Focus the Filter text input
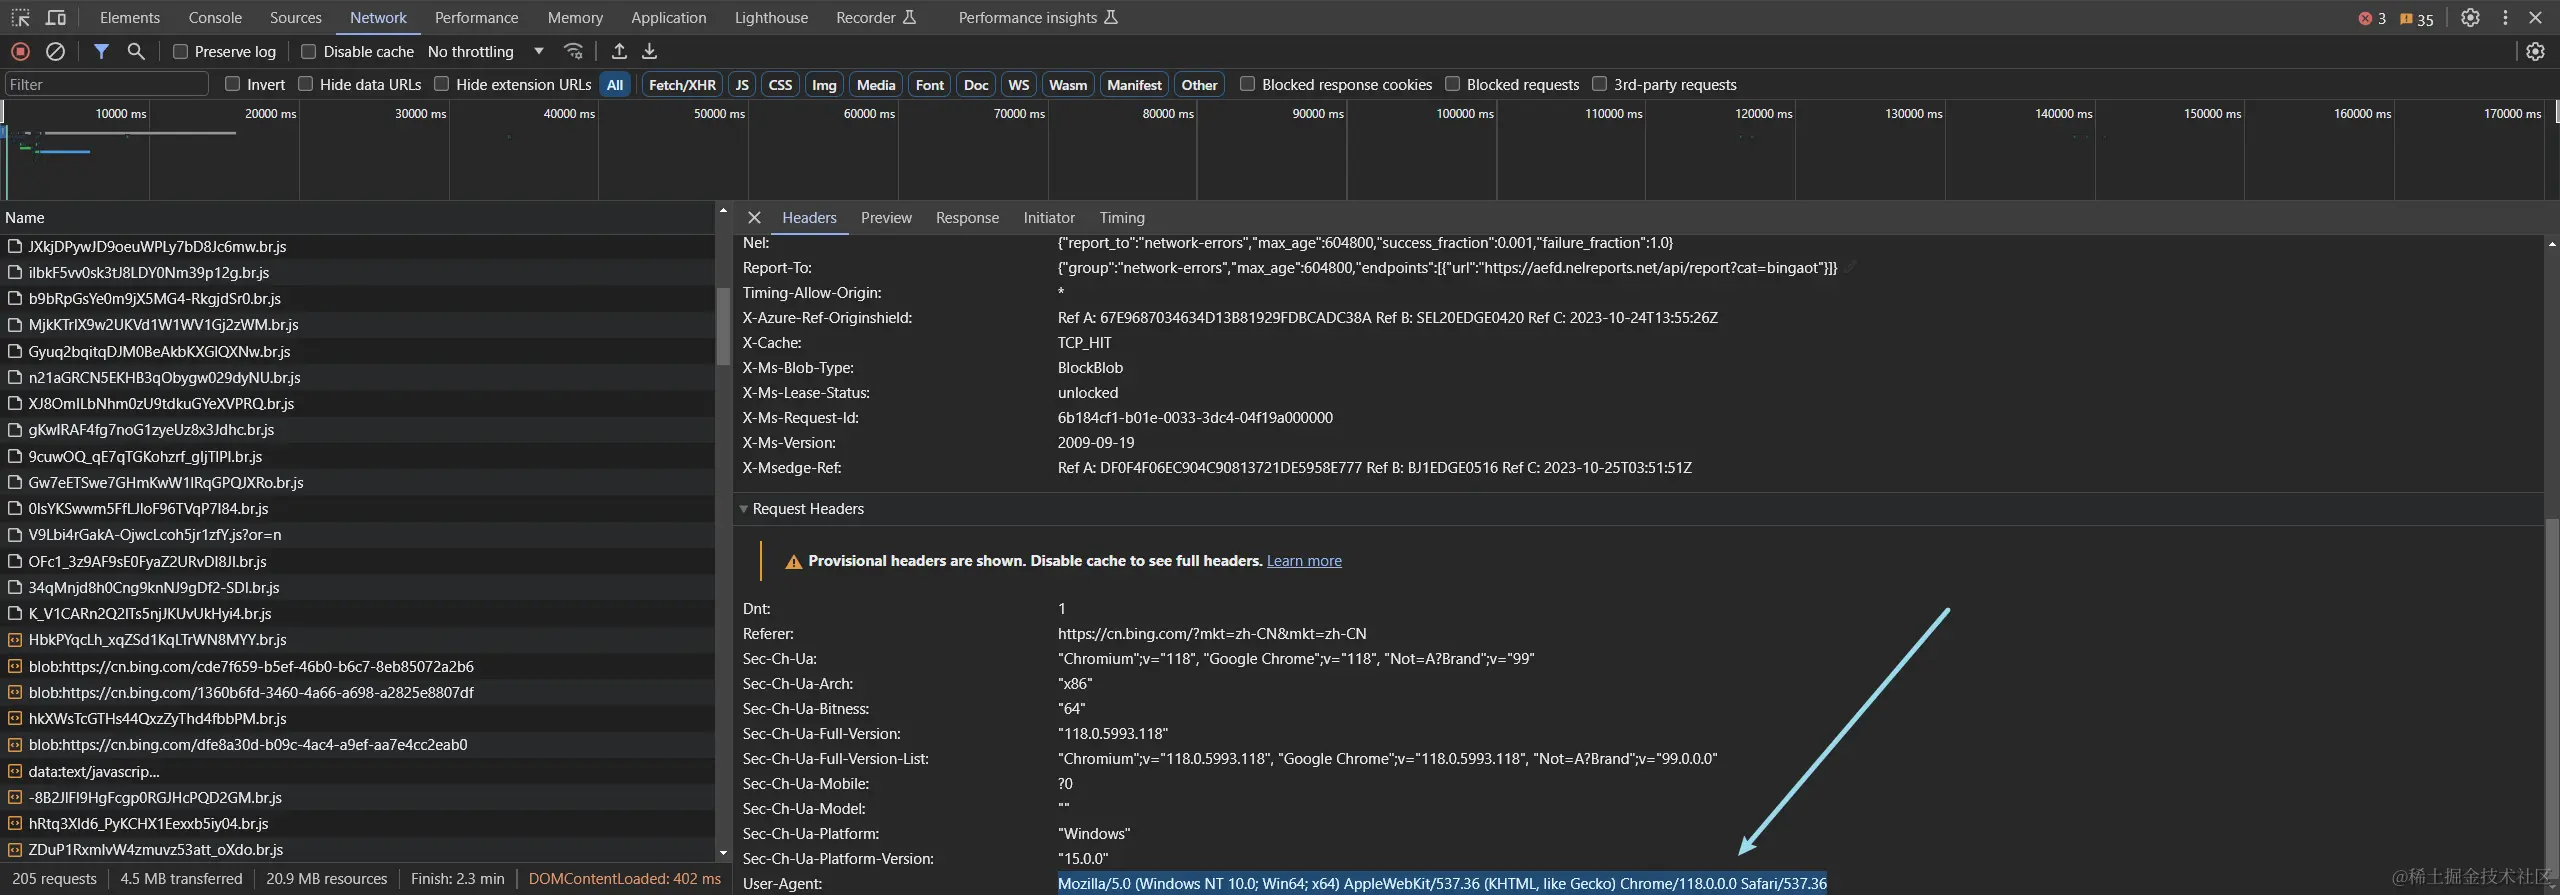This screenshot has height=895, width=2560. pos(107,84)
